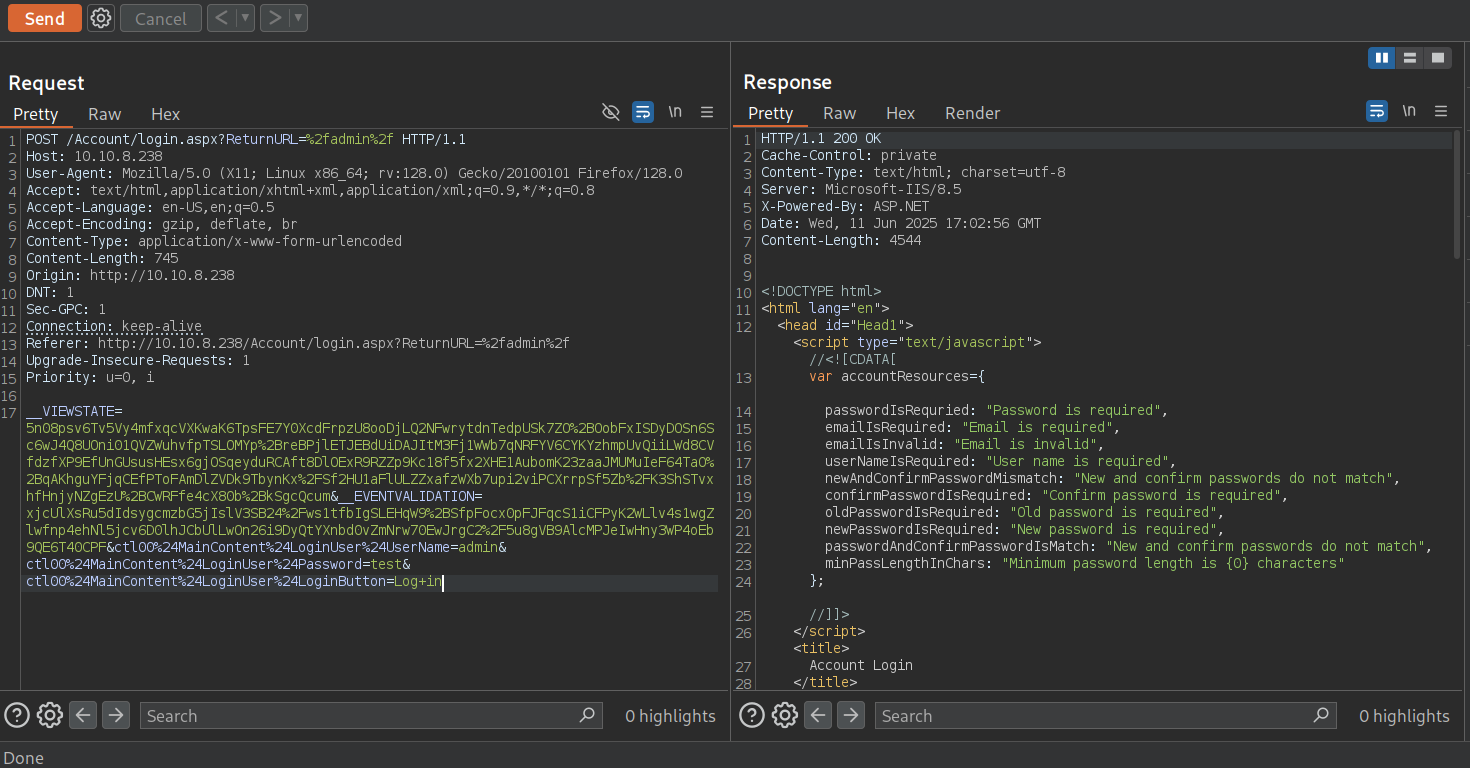
Task: Toggle line wrap in Request panel
Action: [x=643, y=112]
